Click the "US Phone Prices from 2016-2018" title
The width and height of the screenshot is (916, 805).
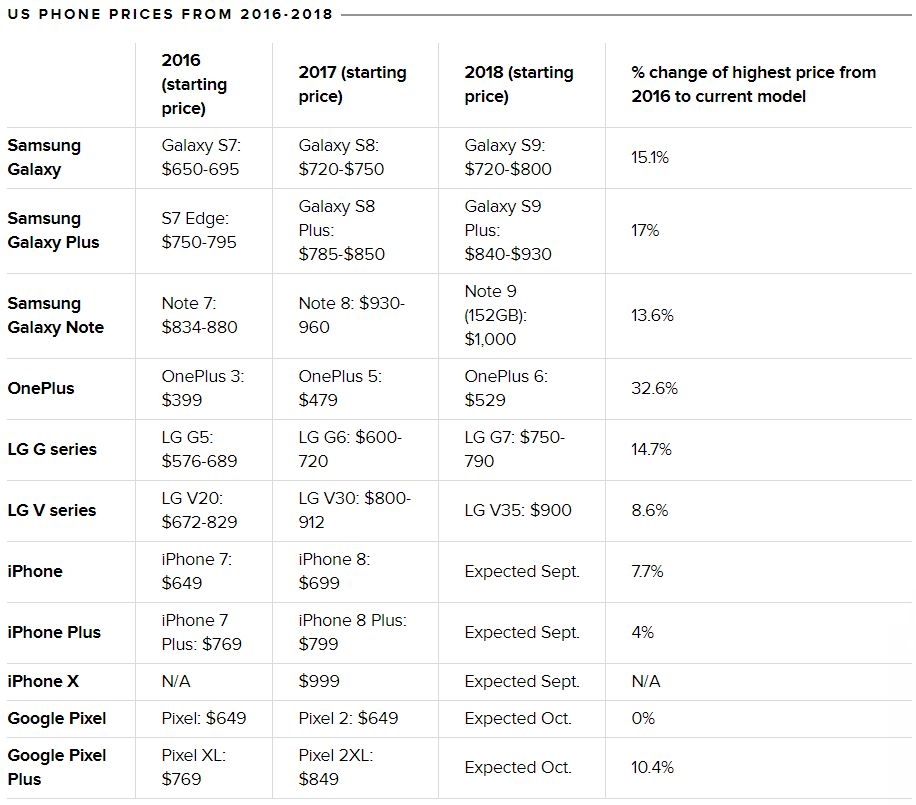click(170, 14)
